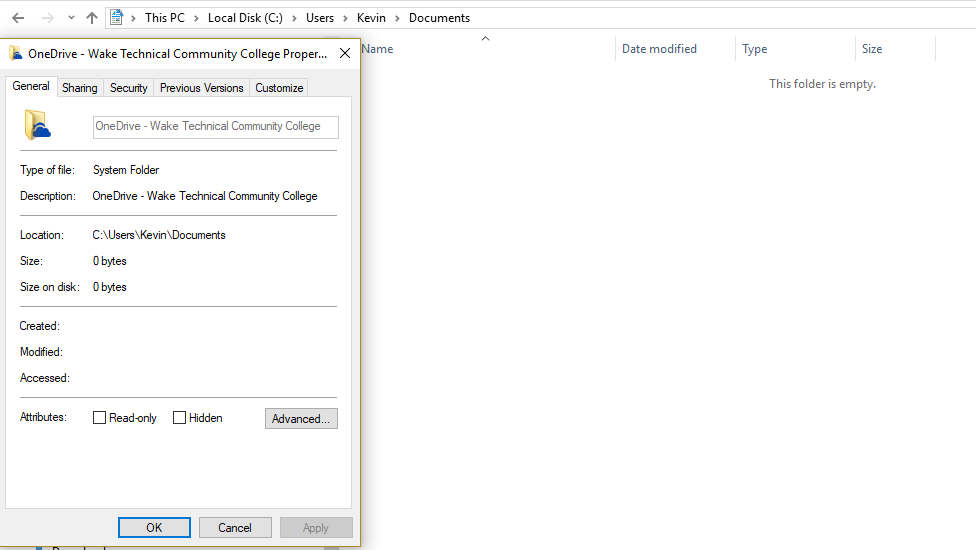Click the Apply button
The height and width of the screenshot is (550, 976).
[x=316, y=528]
